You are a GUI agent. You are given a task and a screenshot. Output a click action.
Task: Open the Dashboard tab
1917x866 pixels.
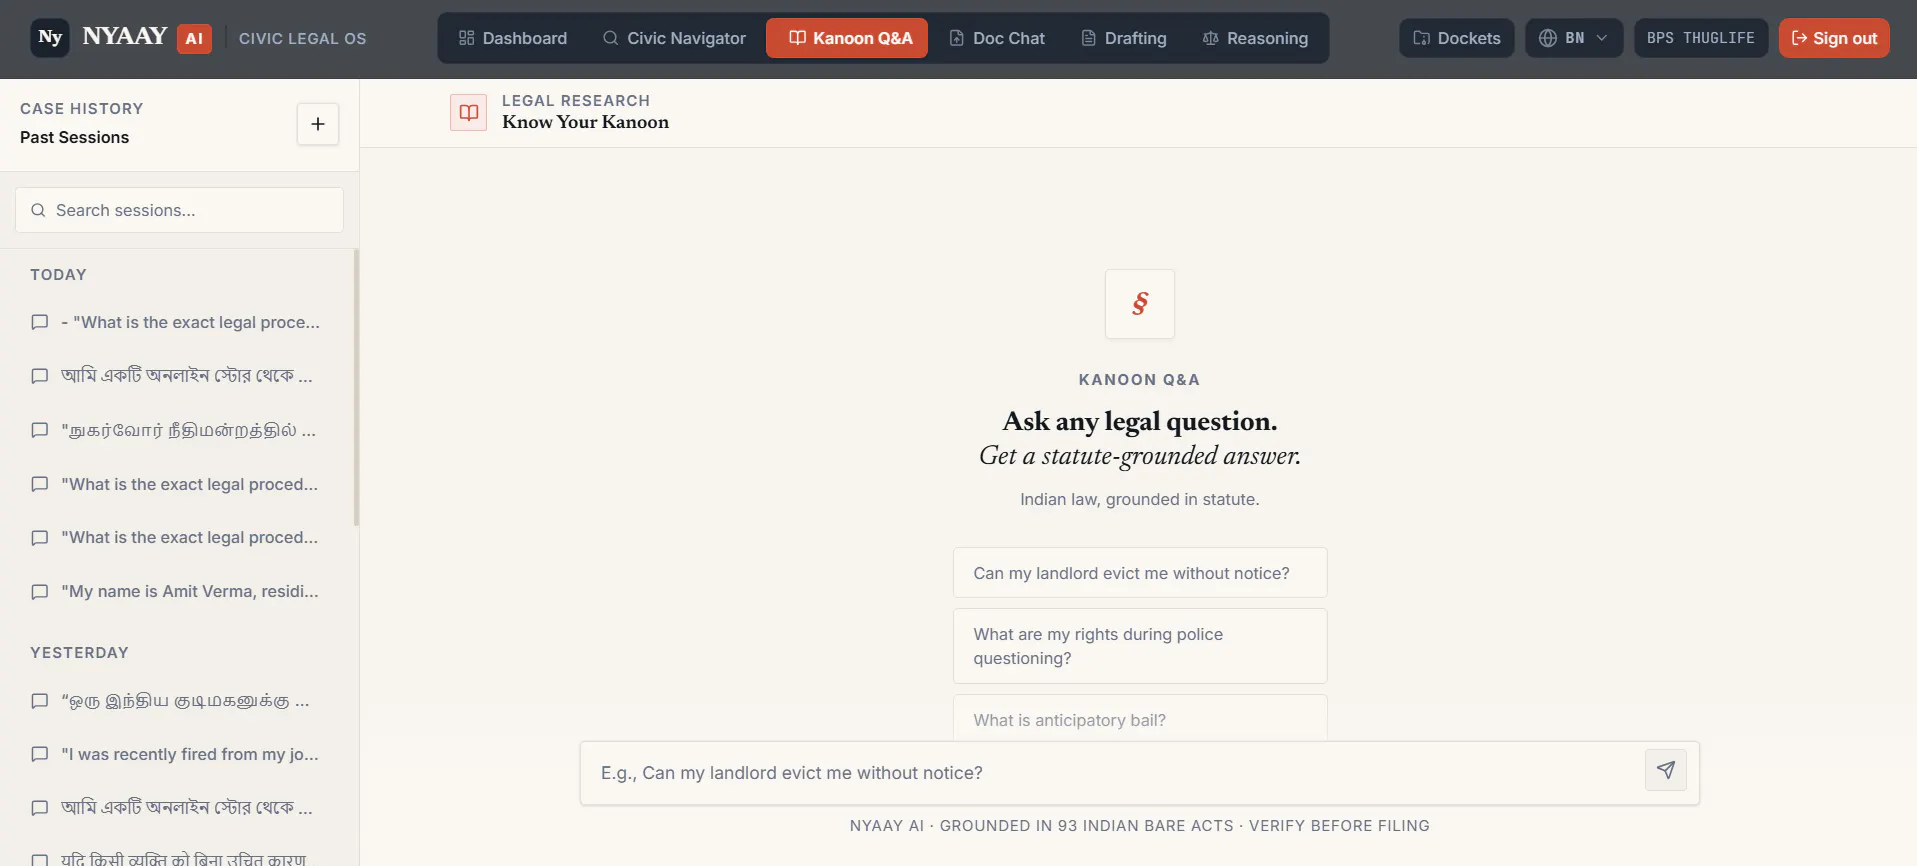coord(512,38)
